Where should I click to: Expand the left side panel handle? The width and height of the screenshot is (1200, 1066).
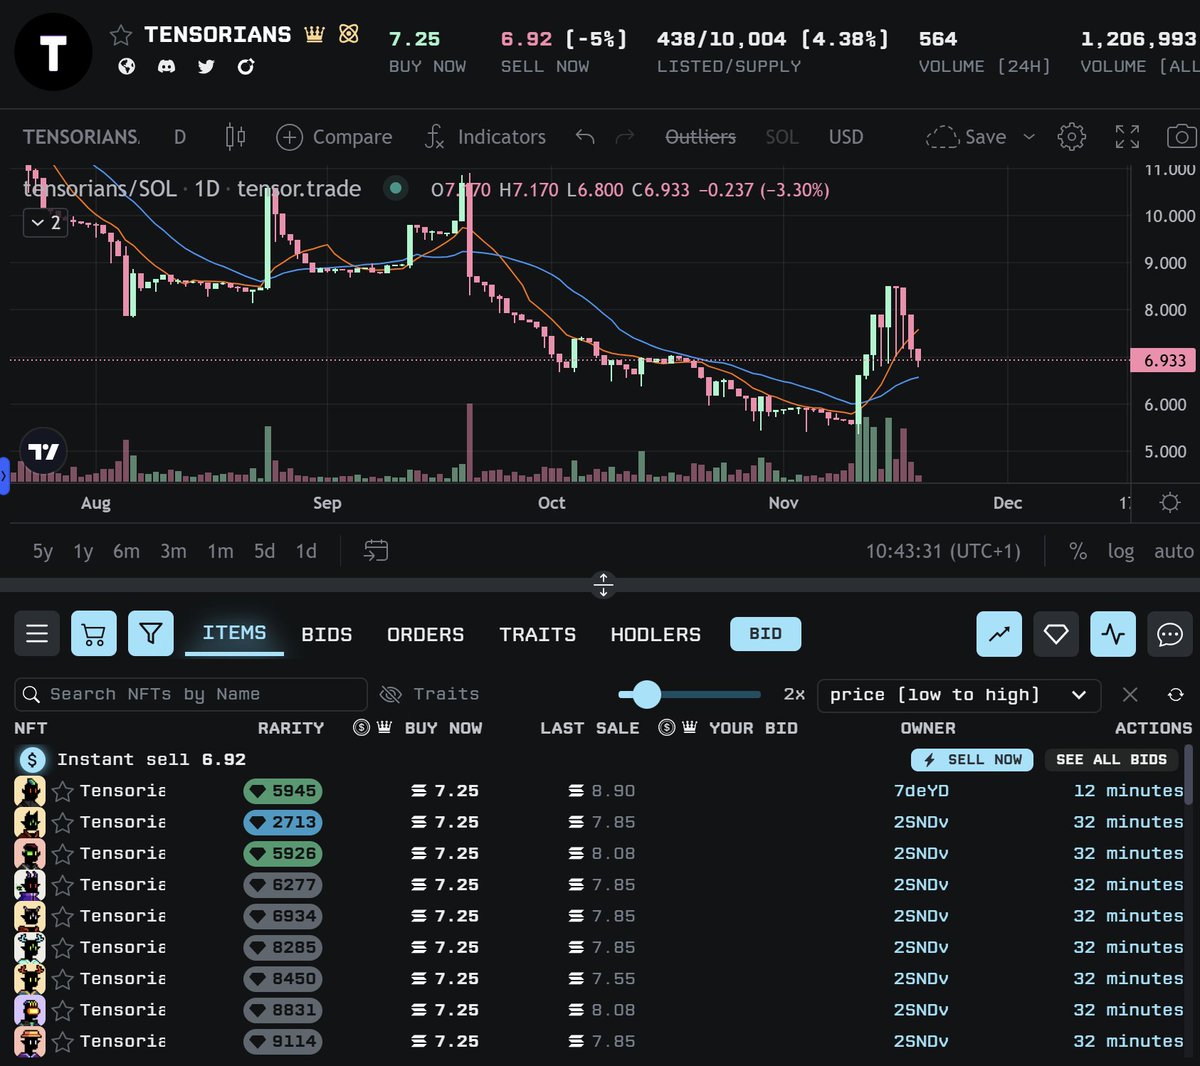[4, 476]
